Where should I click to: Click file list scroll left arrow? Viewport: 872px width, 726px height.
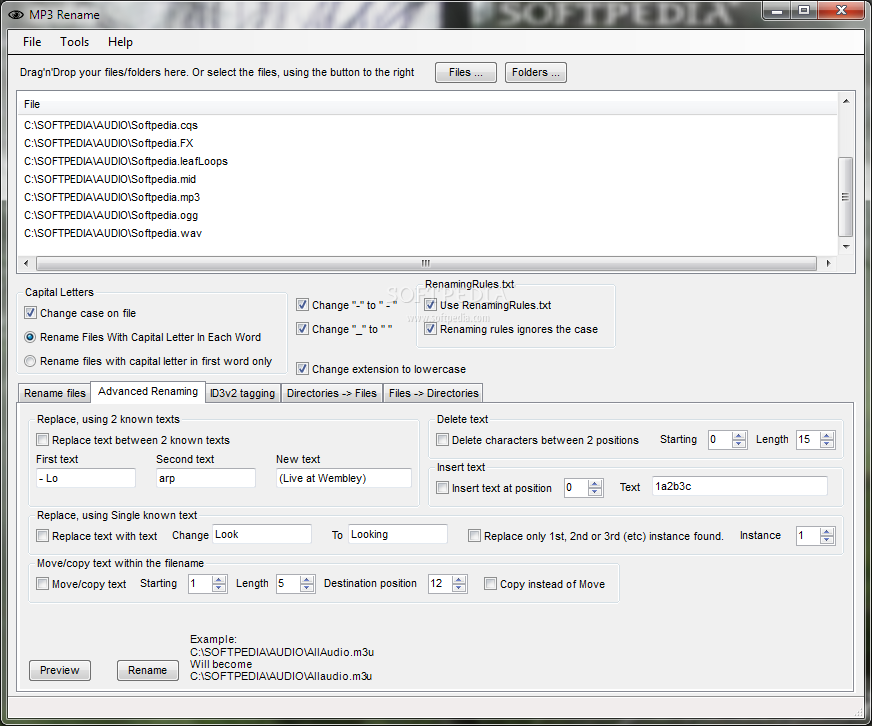(x=26, y=263)
